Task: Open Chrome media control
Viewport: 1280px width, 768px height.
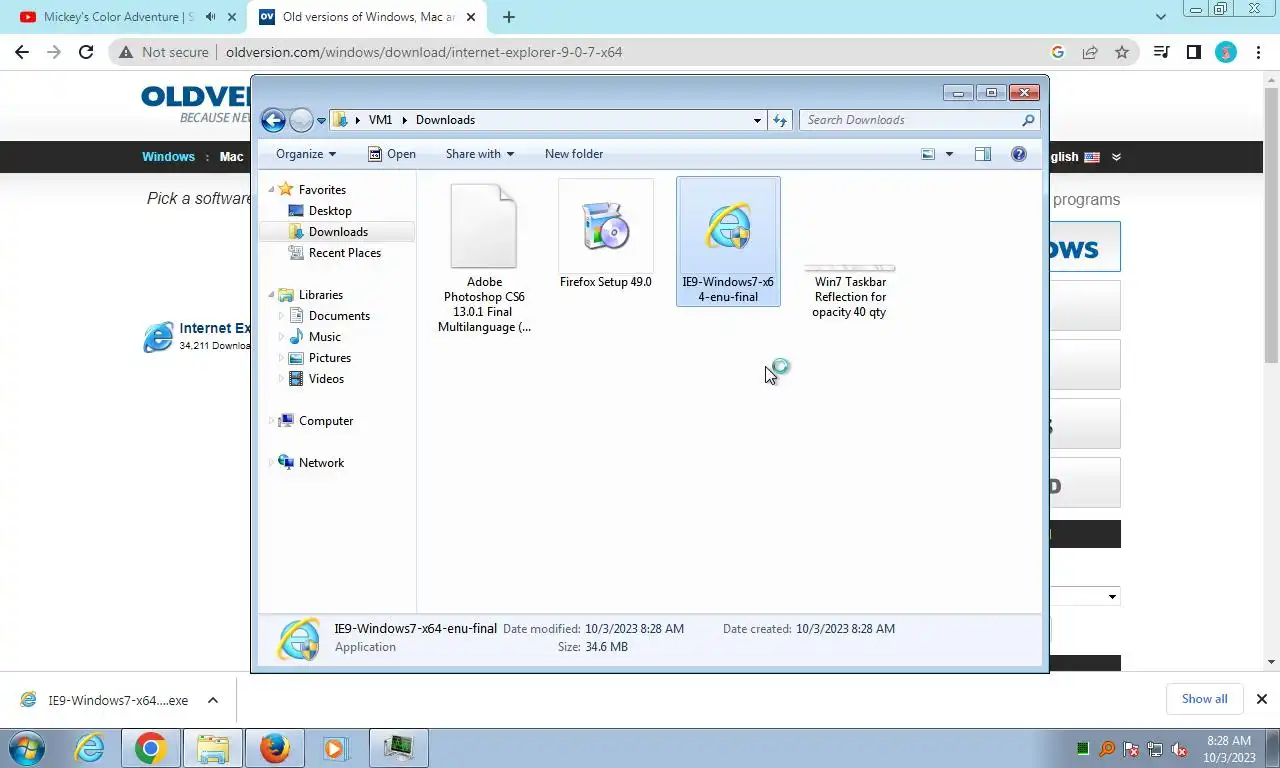Action: click(x=1161, y=52)
